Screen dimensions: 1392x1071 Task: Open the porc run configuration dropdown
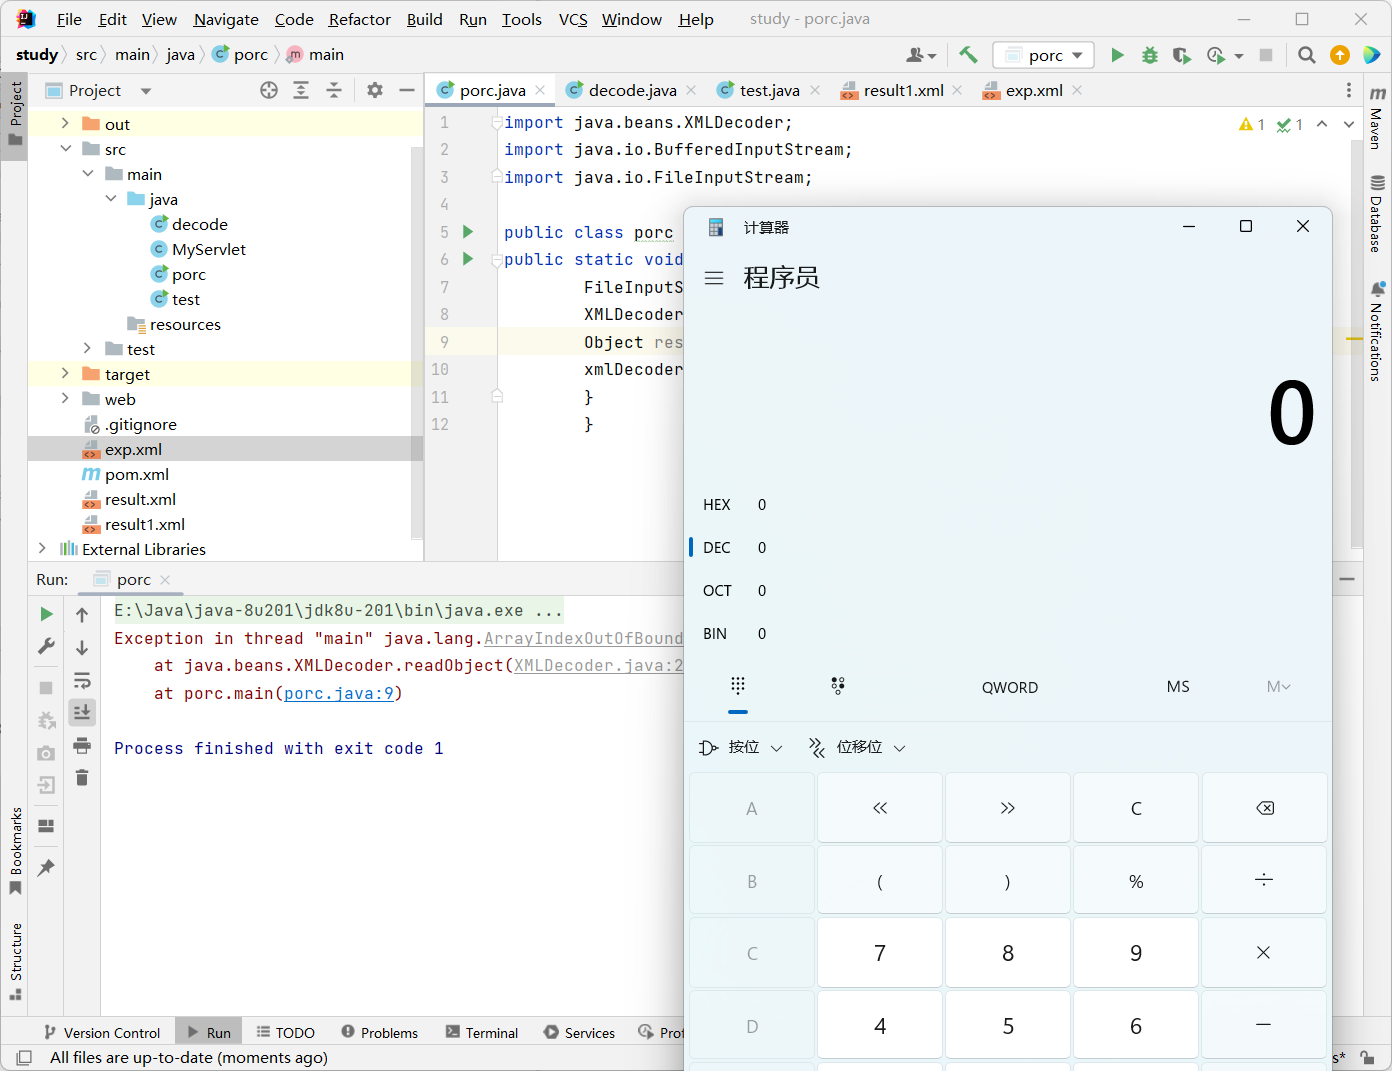(x=1043, y=55)
